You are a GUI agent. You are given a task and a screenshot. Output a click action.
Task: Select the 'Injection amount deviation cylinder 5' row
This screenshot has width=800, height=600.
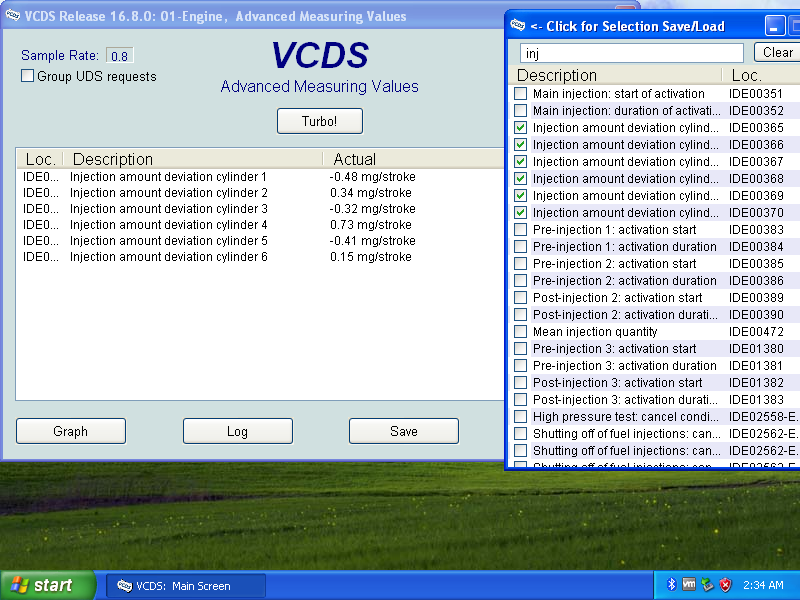[x=260, y=241]
